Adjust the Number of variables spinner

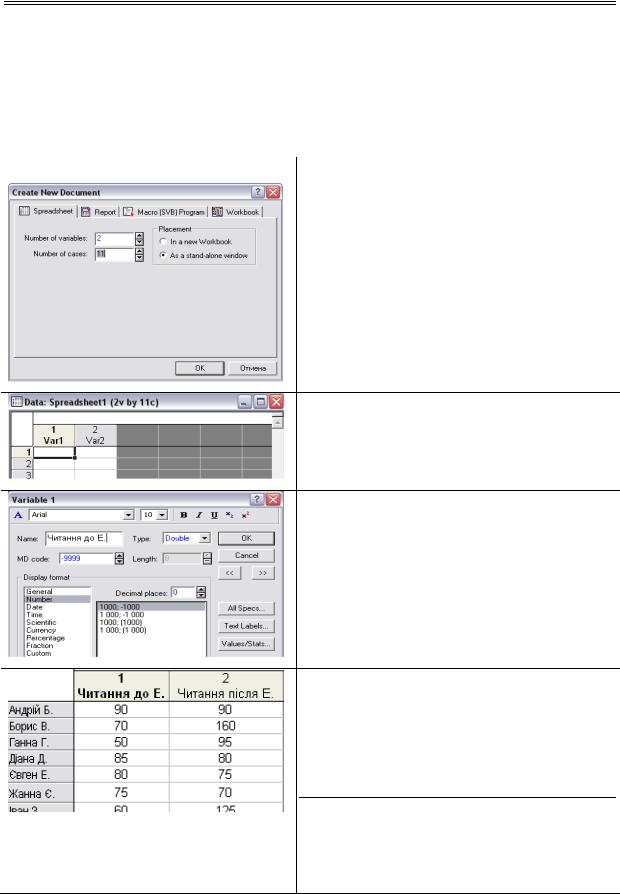tap(139, 239)
